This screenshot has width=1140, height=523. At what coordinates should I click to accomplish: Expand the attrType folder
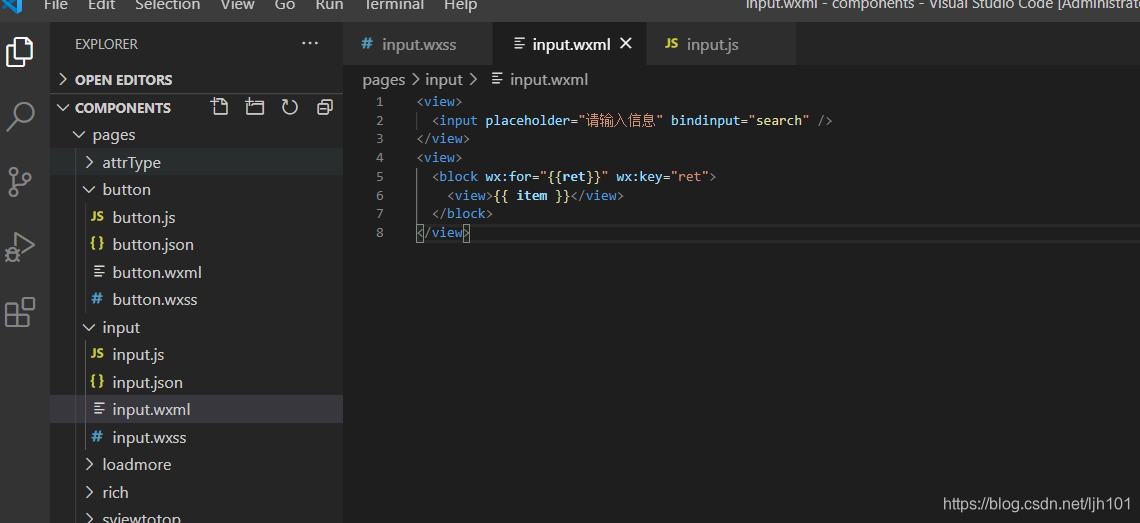coord(89,162)
